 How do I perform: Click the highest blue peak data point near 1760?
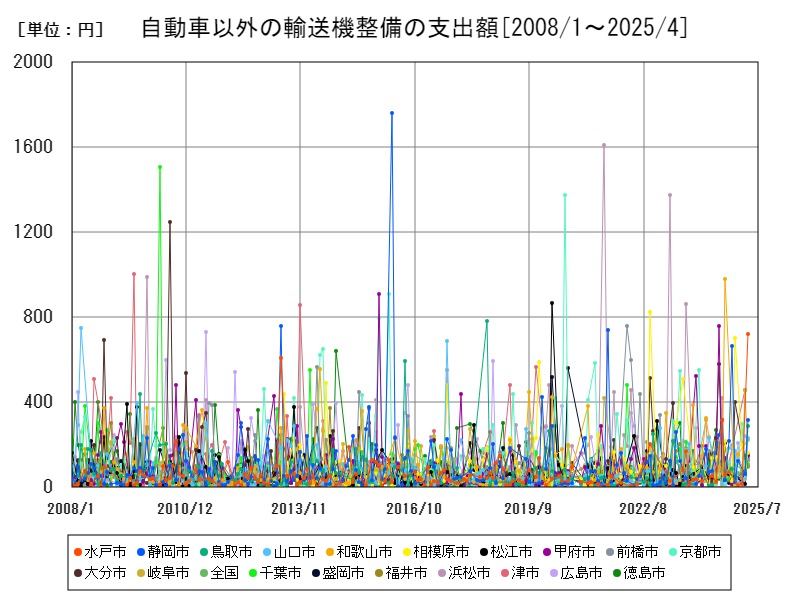coord(392,113)
